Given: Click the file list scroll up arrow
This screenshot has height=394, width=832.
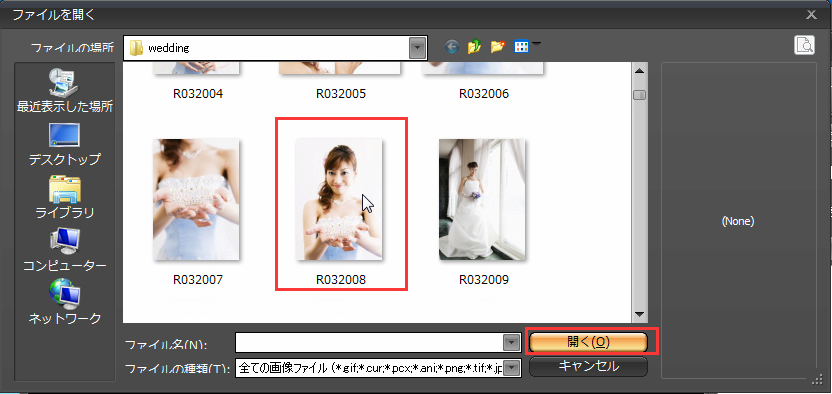Looking at the screenshot, I should pyautogui.click(x=639, y=71).
